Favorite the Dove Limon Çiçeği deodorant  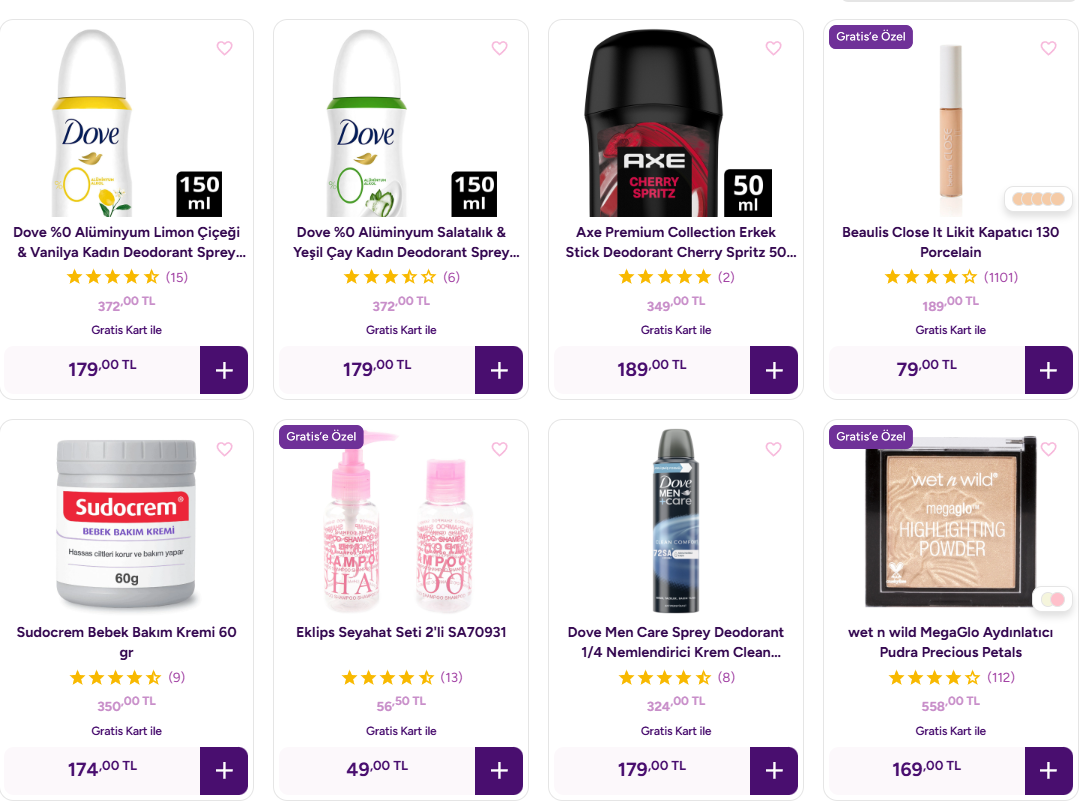[224, 48]
